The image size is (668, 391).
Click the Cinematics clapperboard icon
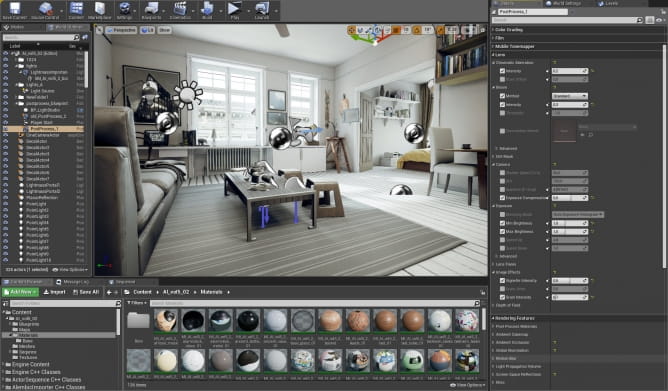click(180, 8)
